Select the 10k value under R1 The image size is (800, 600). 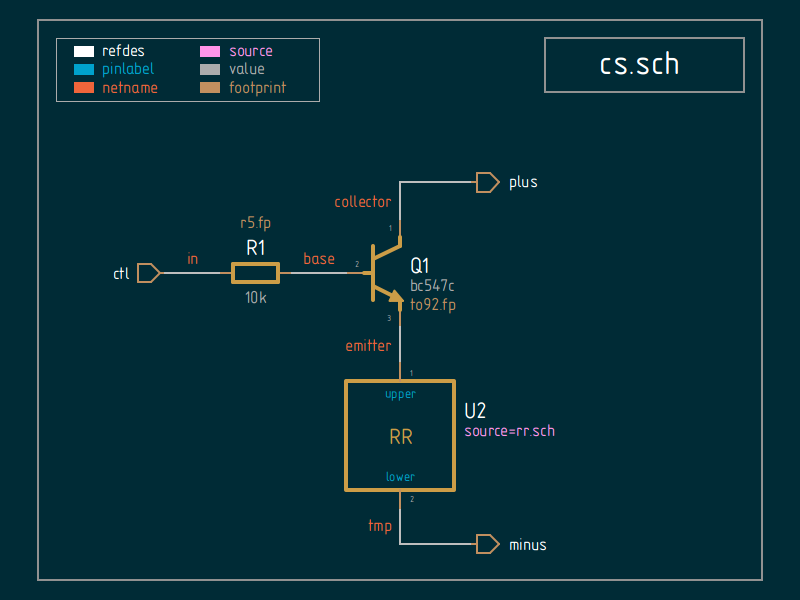pyautogui.click(x=256, y=297)
